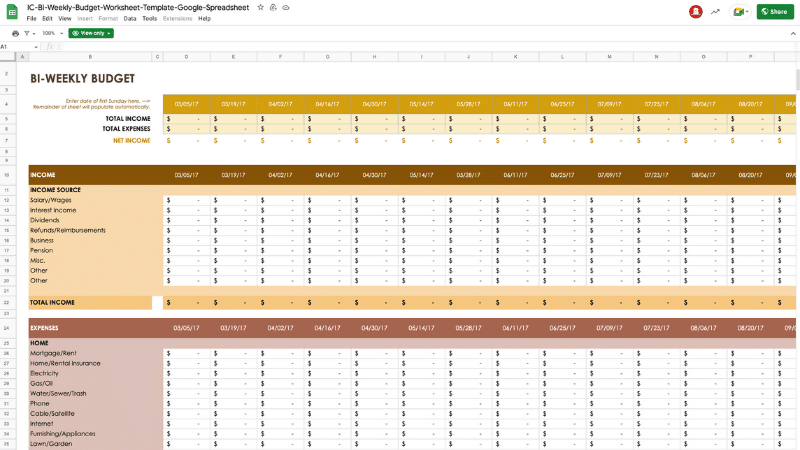Open the View only mode dropdown
This screenshot has height=450, width=800.
[x=91, y=33]
